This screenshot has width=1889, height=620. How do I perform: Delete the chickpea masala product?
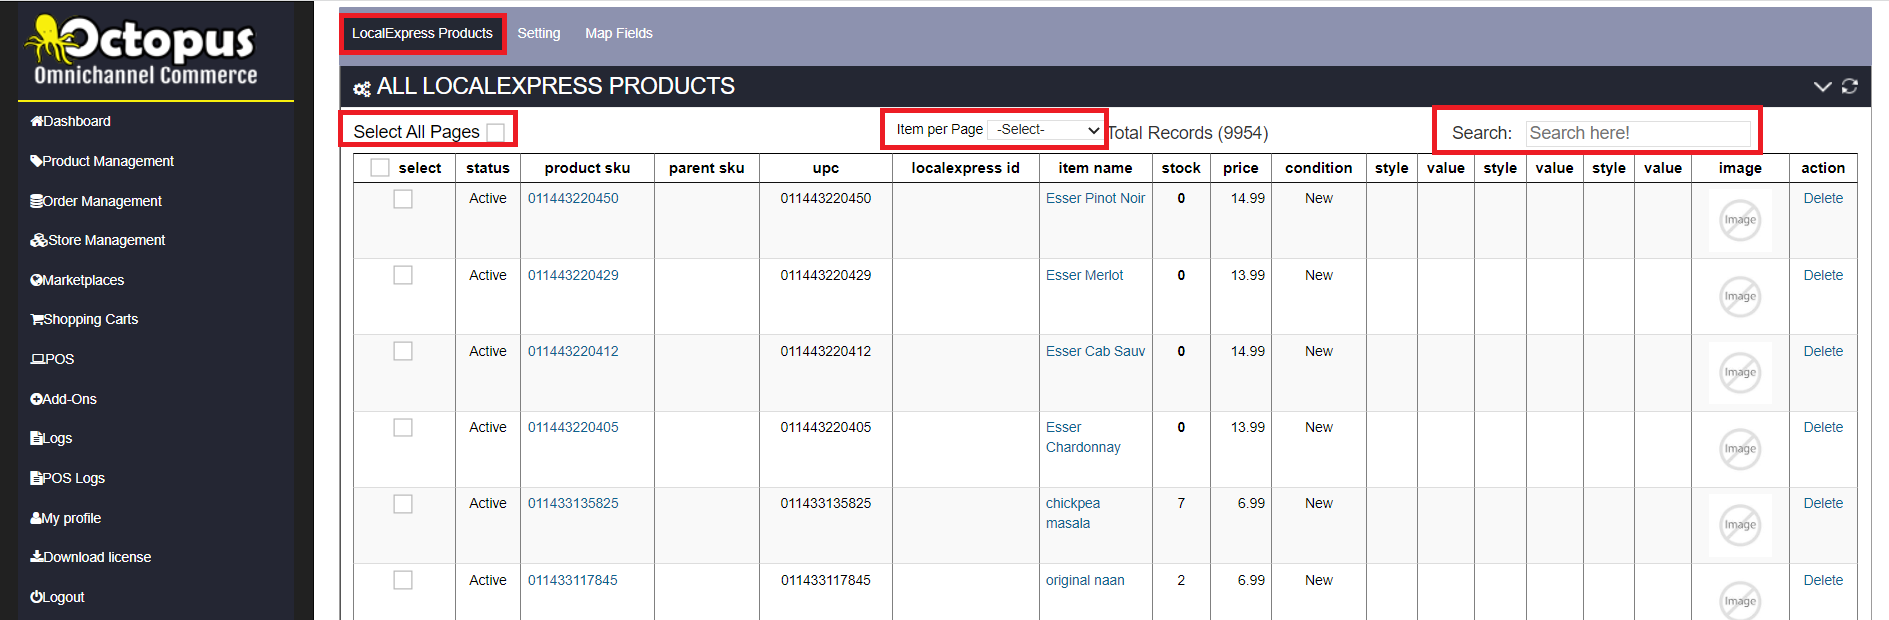click(x=1823, y=503)
